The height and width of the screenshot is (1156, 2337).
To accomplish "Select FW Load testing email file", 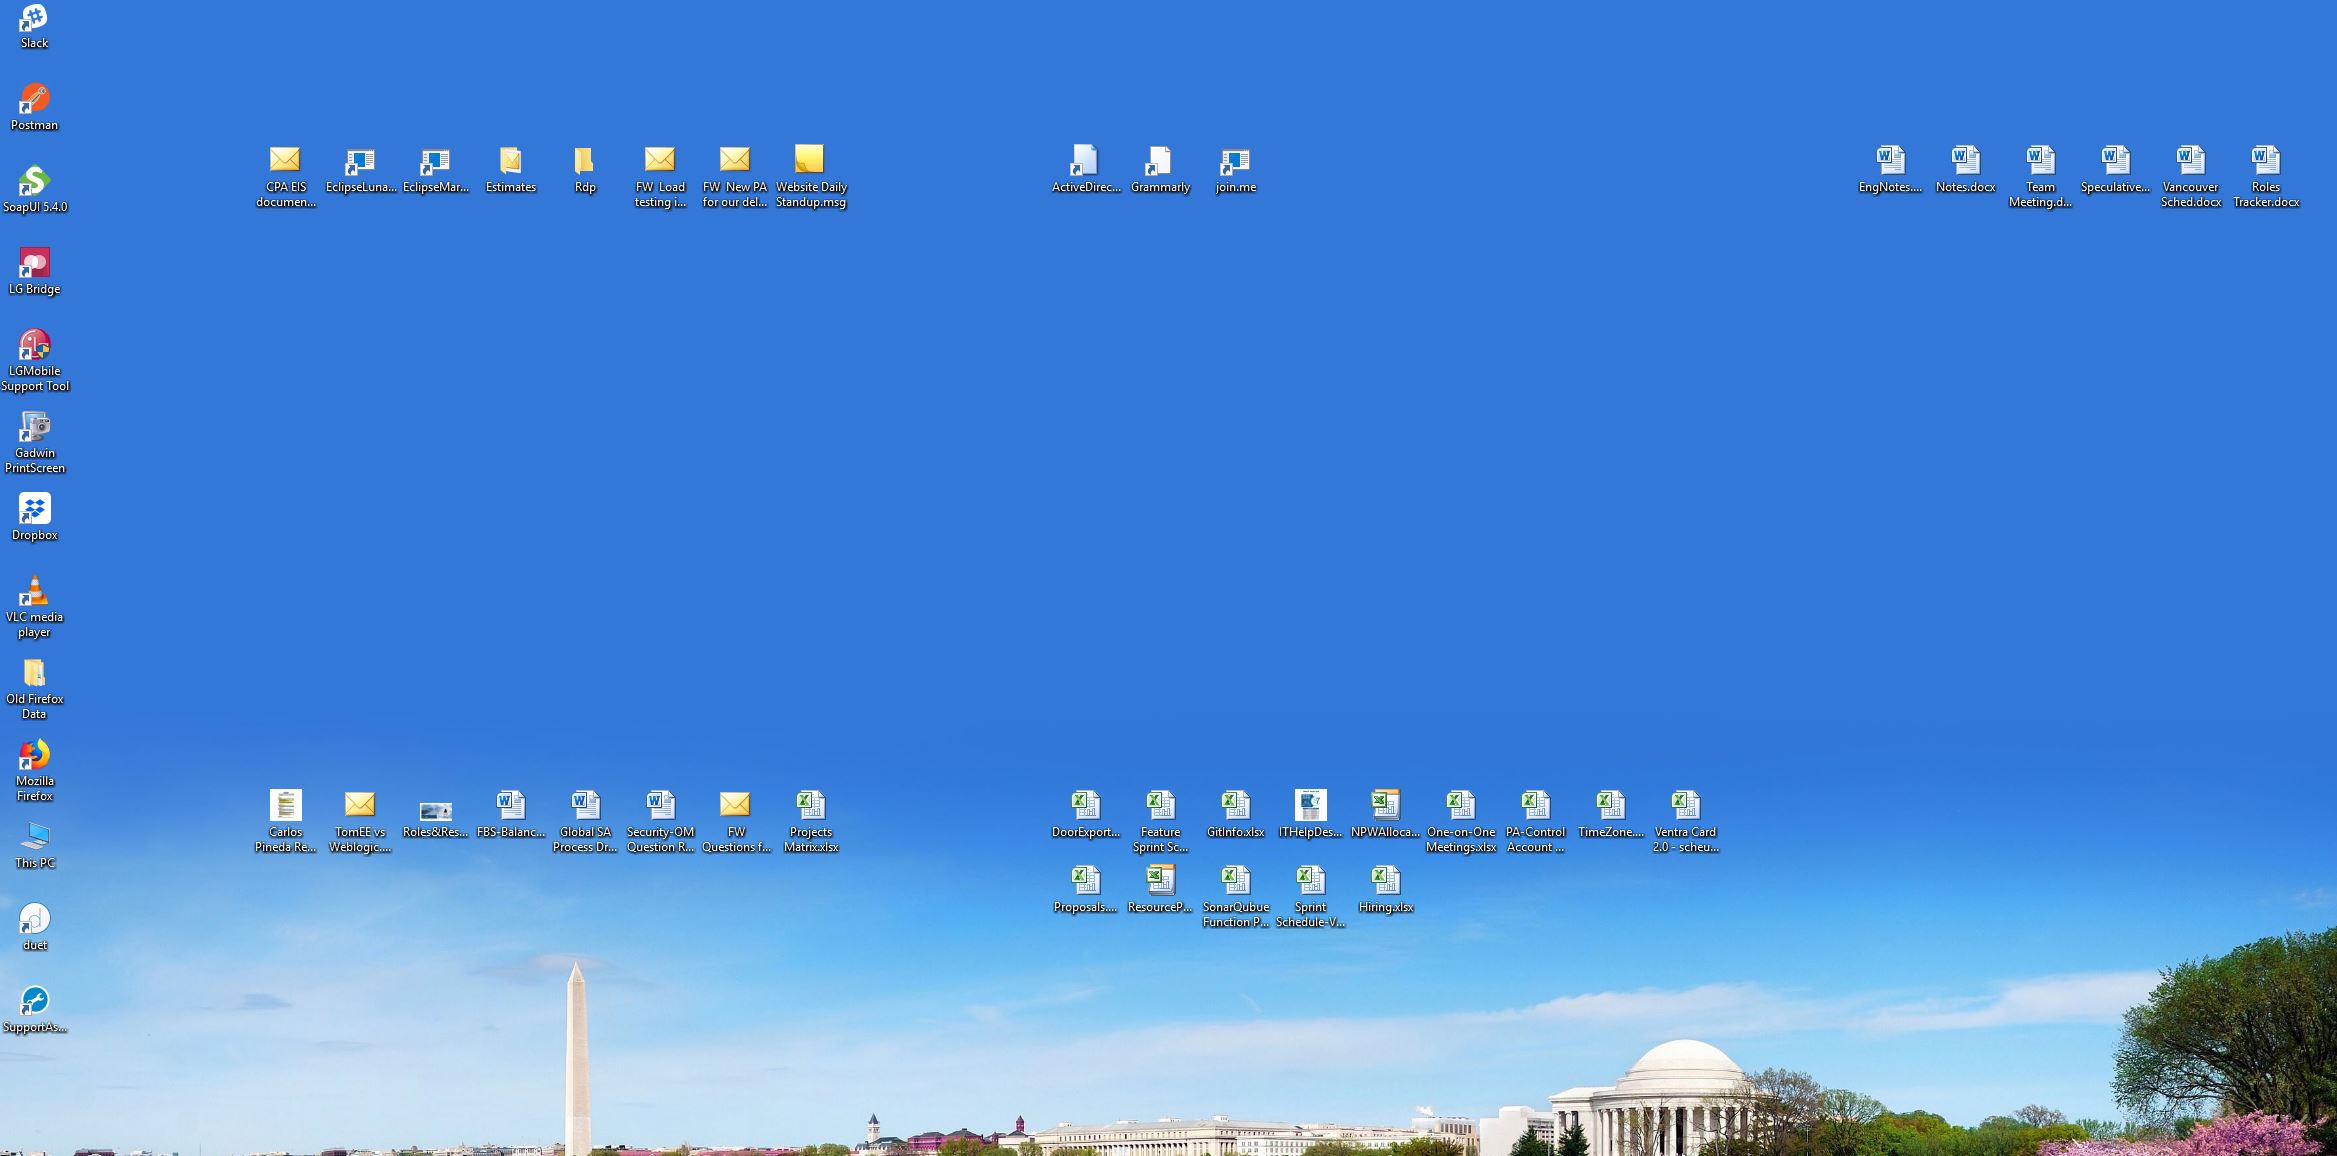I will pyautogui.click(x=660, y=177).
